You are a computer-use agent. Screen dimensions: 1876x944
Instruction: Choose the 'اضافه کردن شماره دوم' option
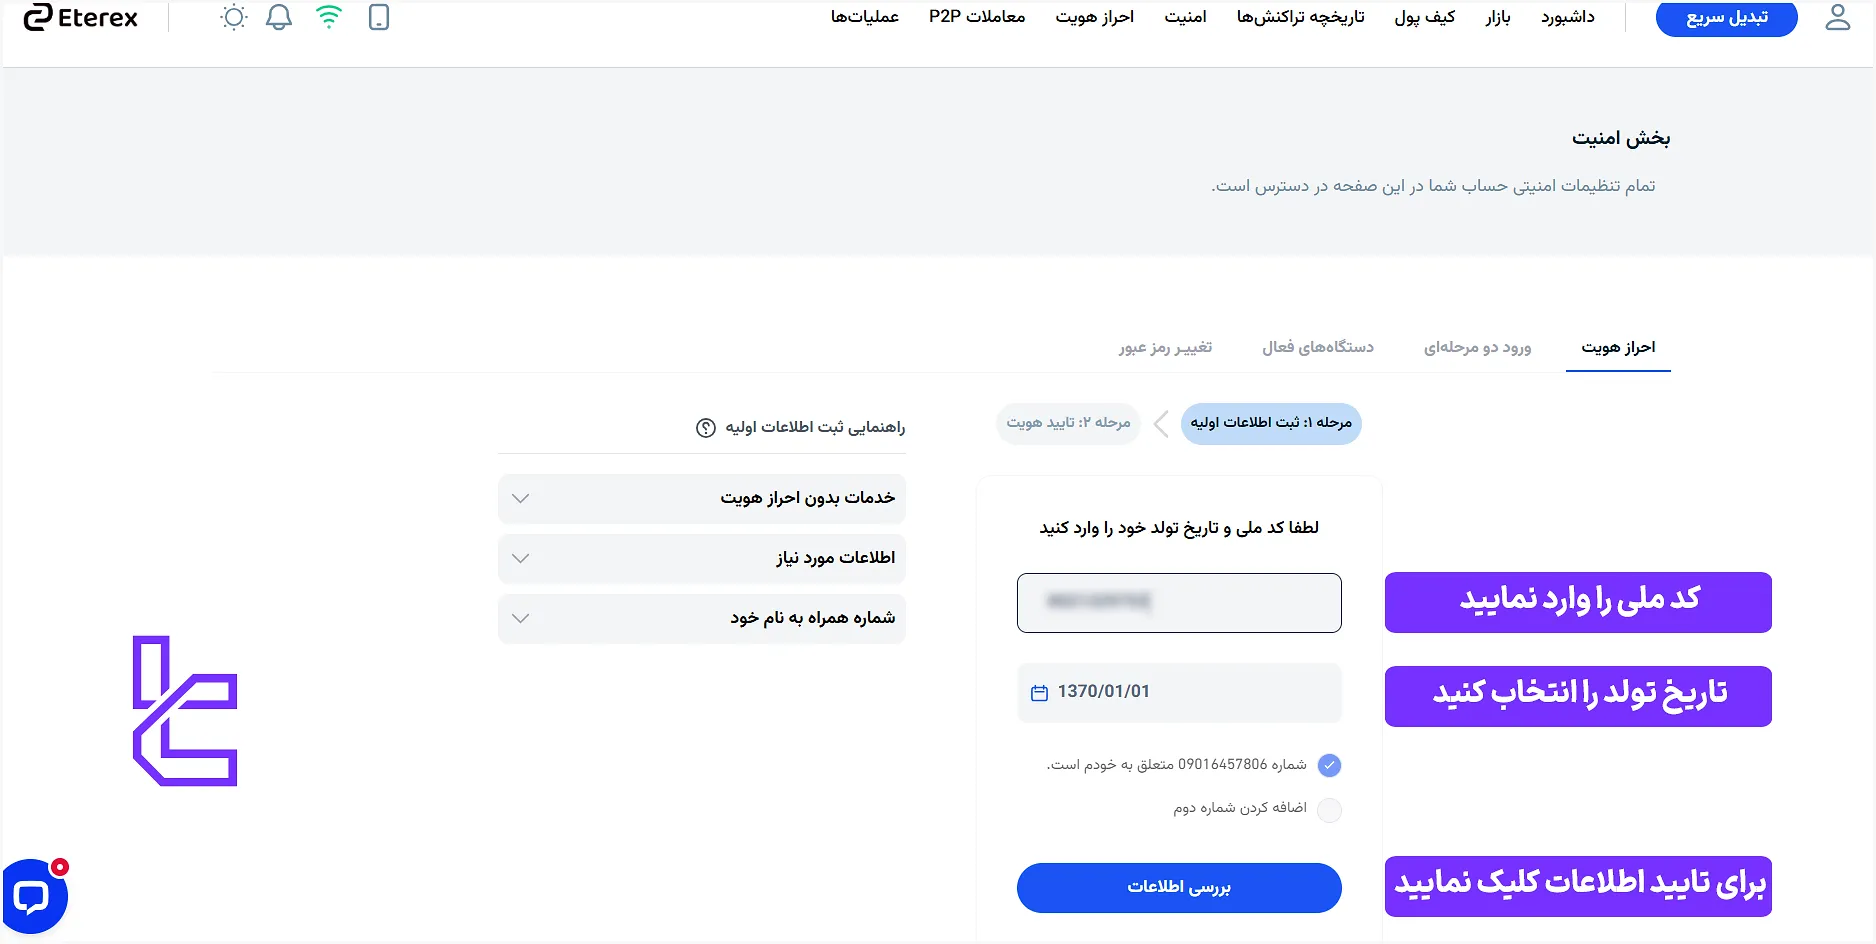(x=1330, y=809)
